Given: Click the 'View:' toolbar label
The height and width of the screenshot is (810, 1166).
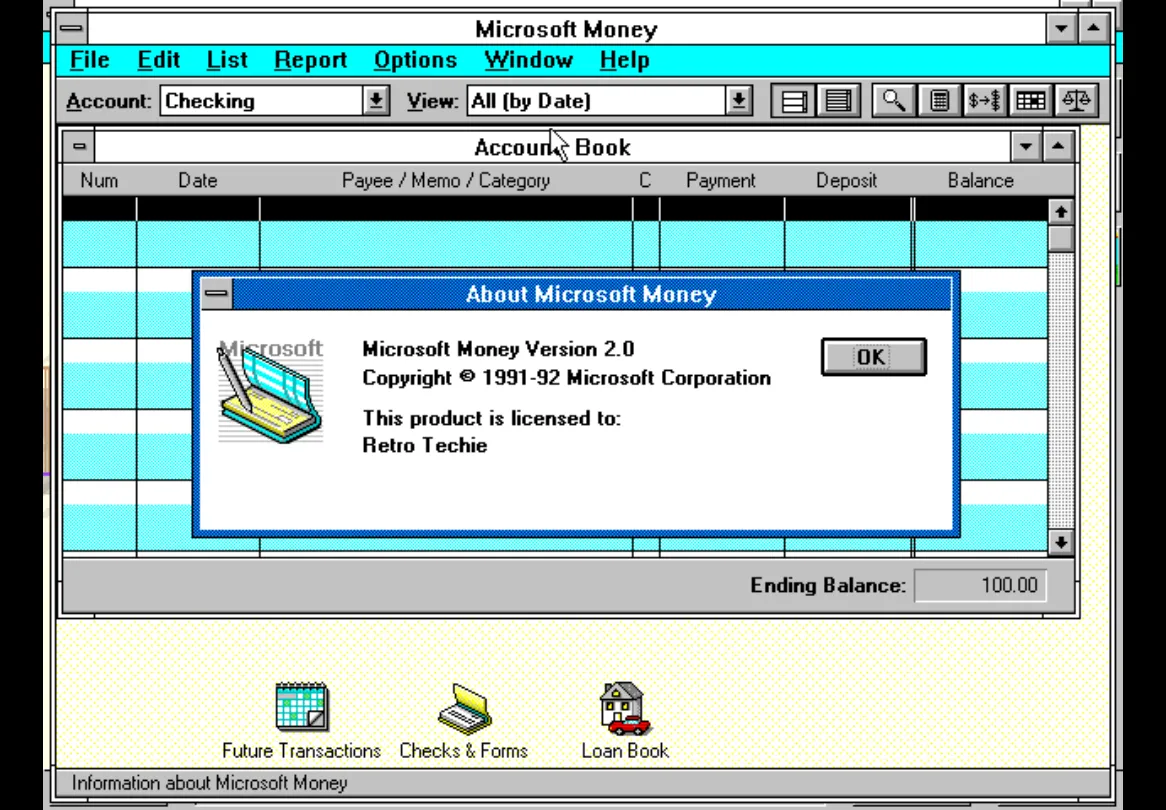Looking at the screenshot, I should 433,101.
